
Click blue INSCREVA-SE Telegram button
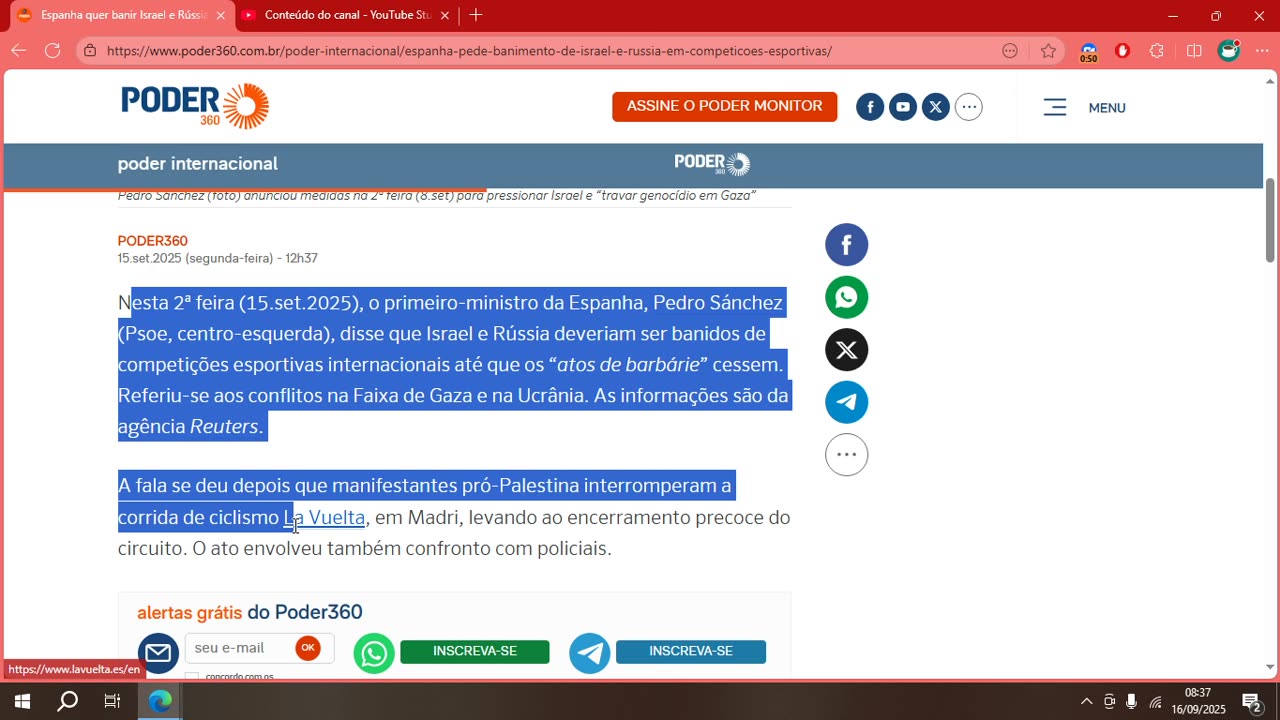click(691, 651)
